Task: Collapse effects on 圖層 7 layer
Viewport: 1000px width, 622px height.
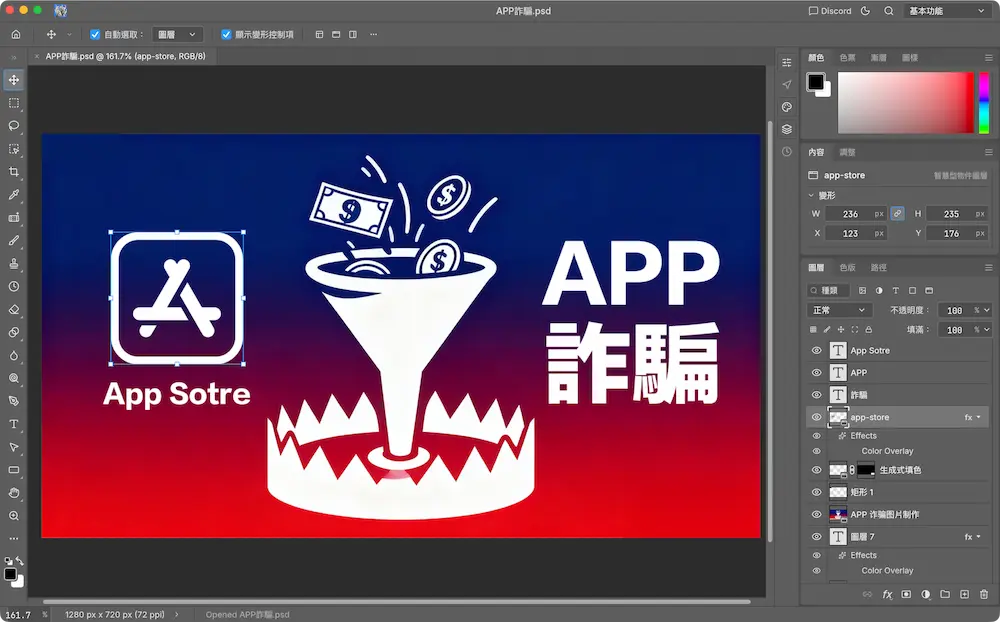Action: point(979,537)
